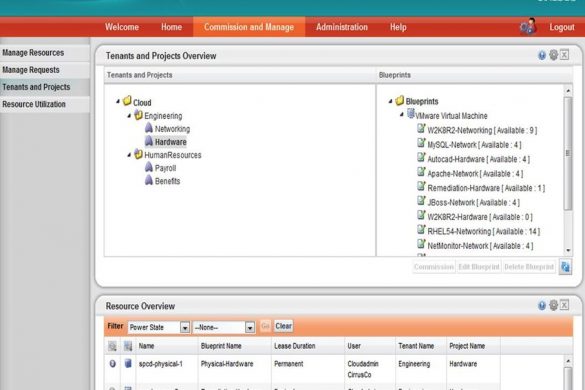Click the search icon in table header
The height and width of the screenshot is (390, 585).
click(112, 346)
